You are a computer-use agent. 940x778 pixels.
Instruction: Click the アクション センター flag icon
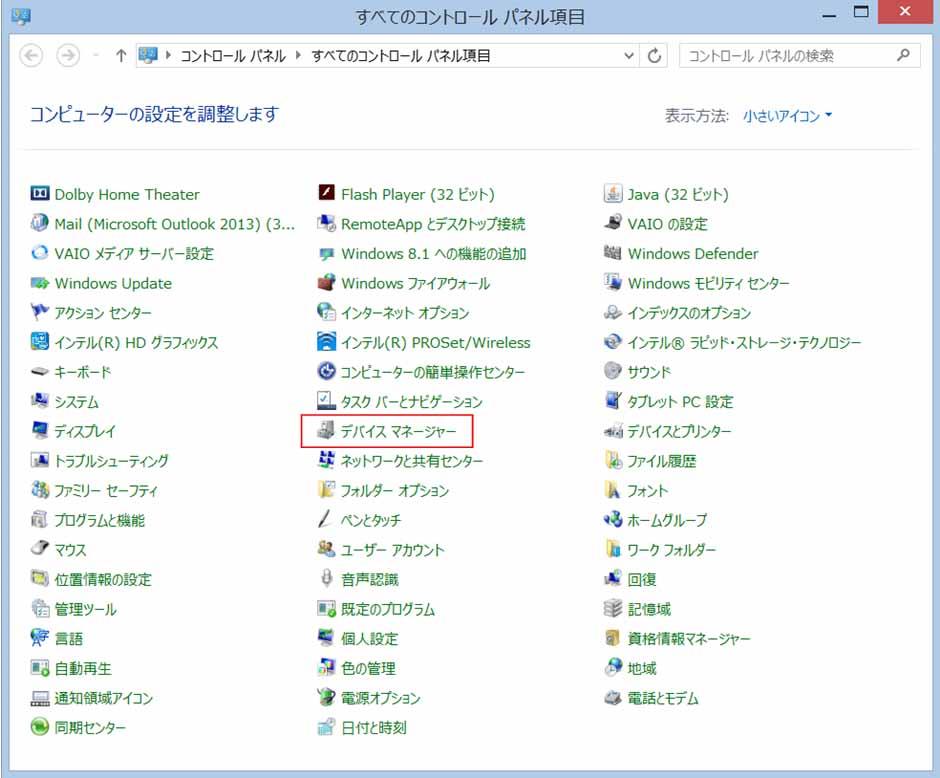(40, 312)
